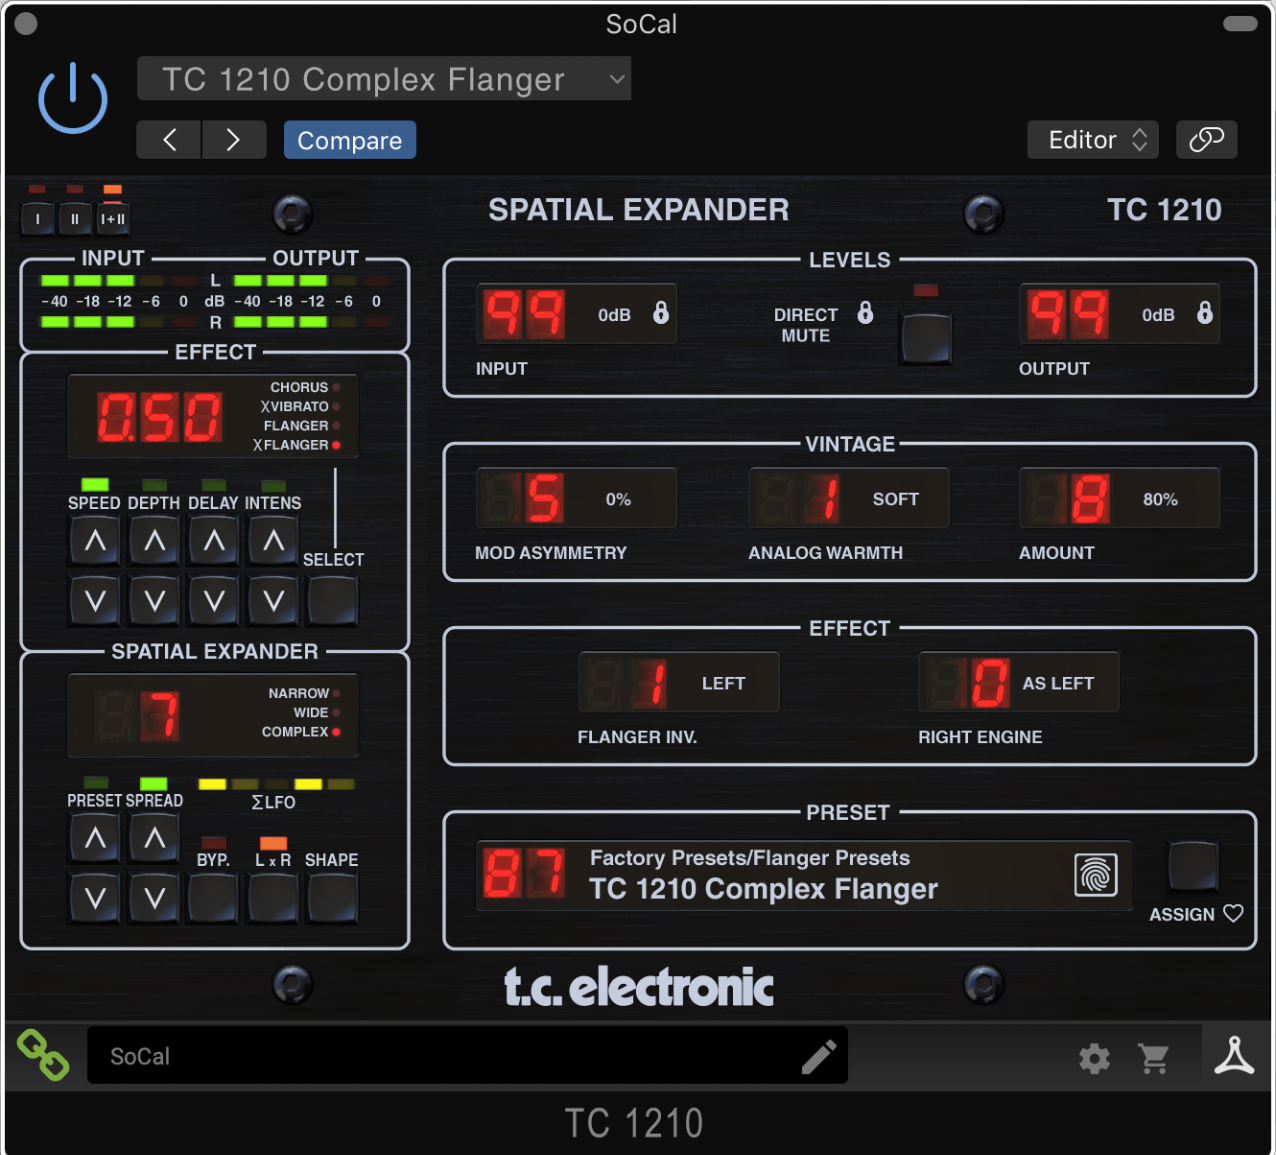
Task: Toggle the BYP. bypass button
Action: 213,898
